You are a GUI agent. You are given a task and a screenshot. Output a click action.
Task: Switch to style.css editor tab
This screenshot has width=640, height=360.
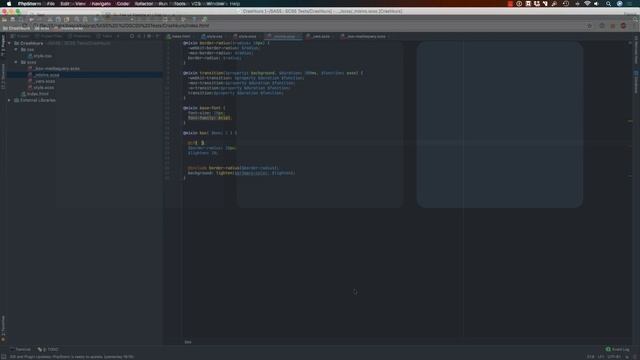point(213,36)
